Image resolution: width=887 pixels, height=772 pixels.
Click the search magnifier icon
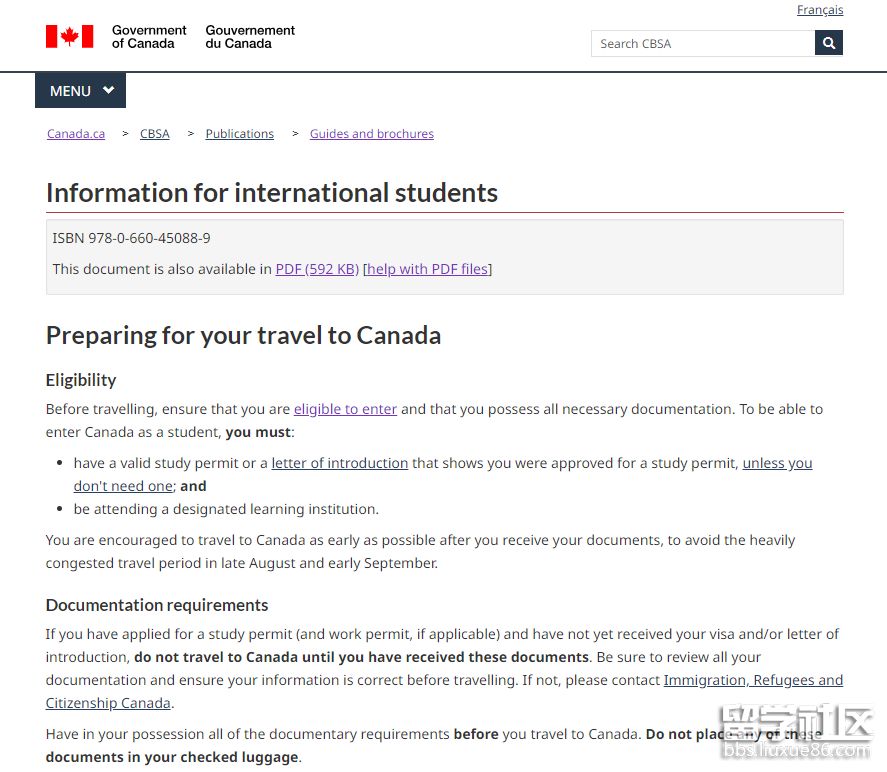pyautogui.click(x=829, y=43)
